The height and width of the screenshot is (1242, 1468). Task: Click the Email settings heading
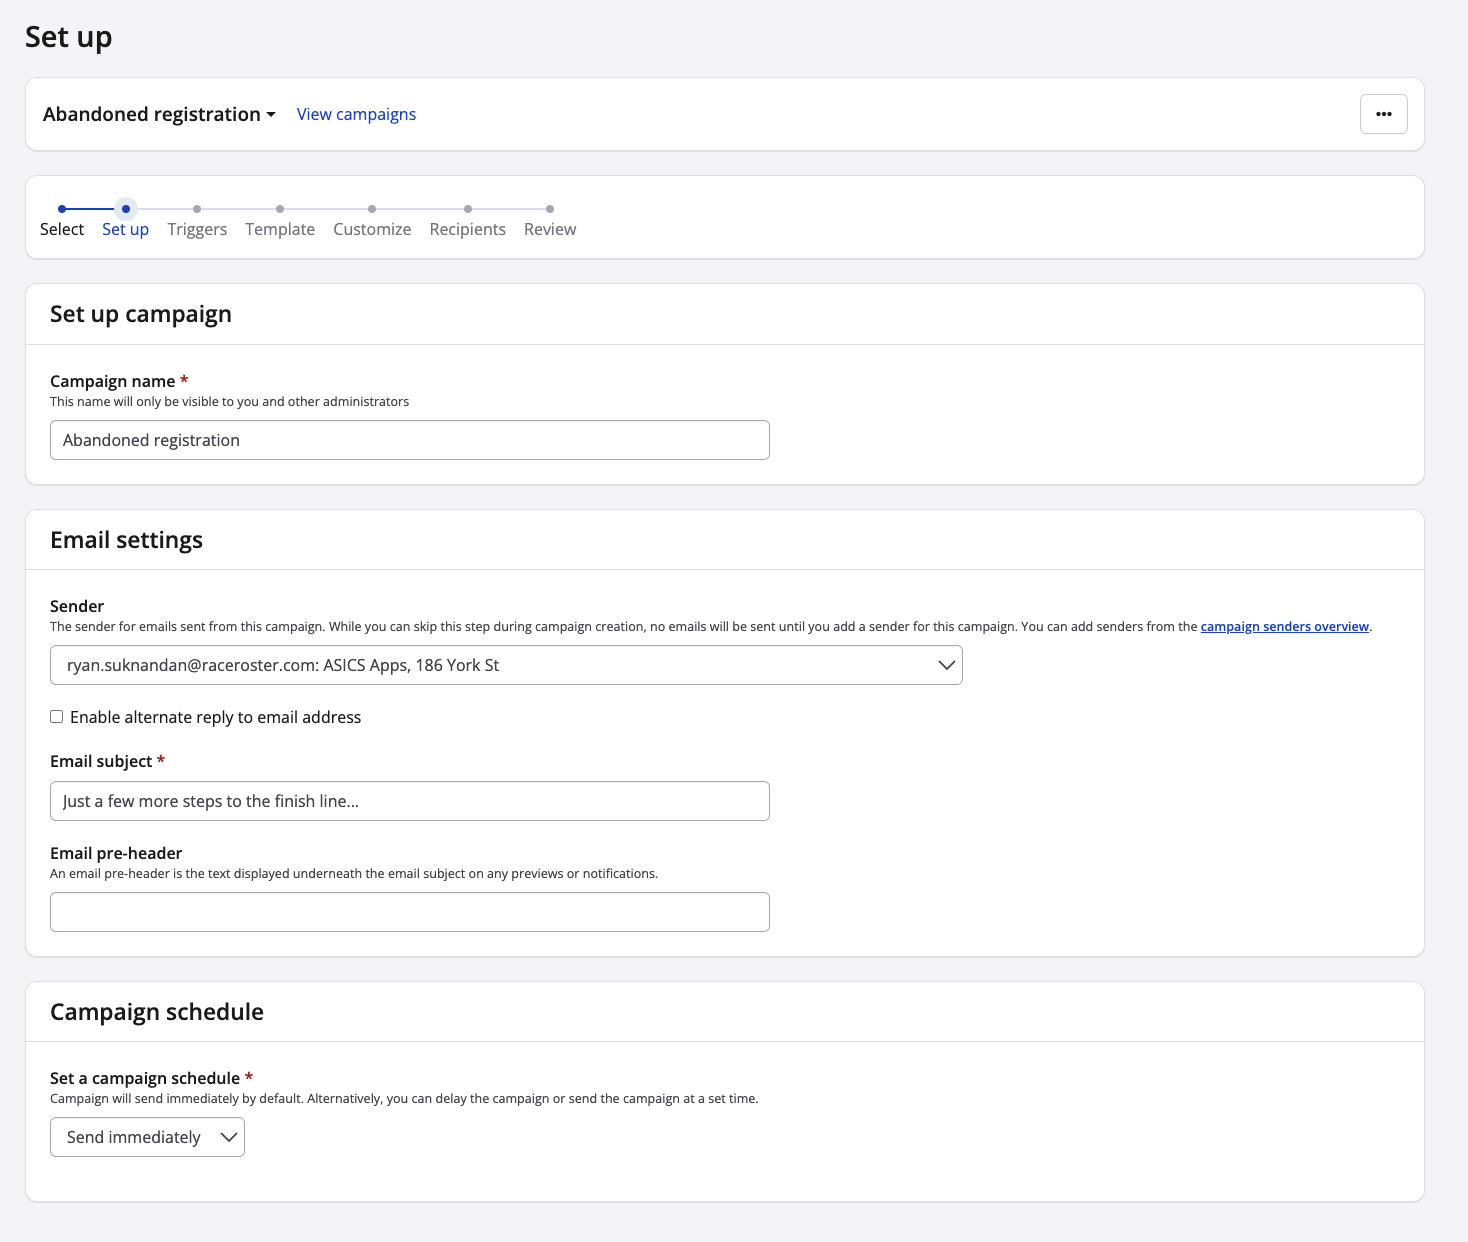tap(126, 540)
